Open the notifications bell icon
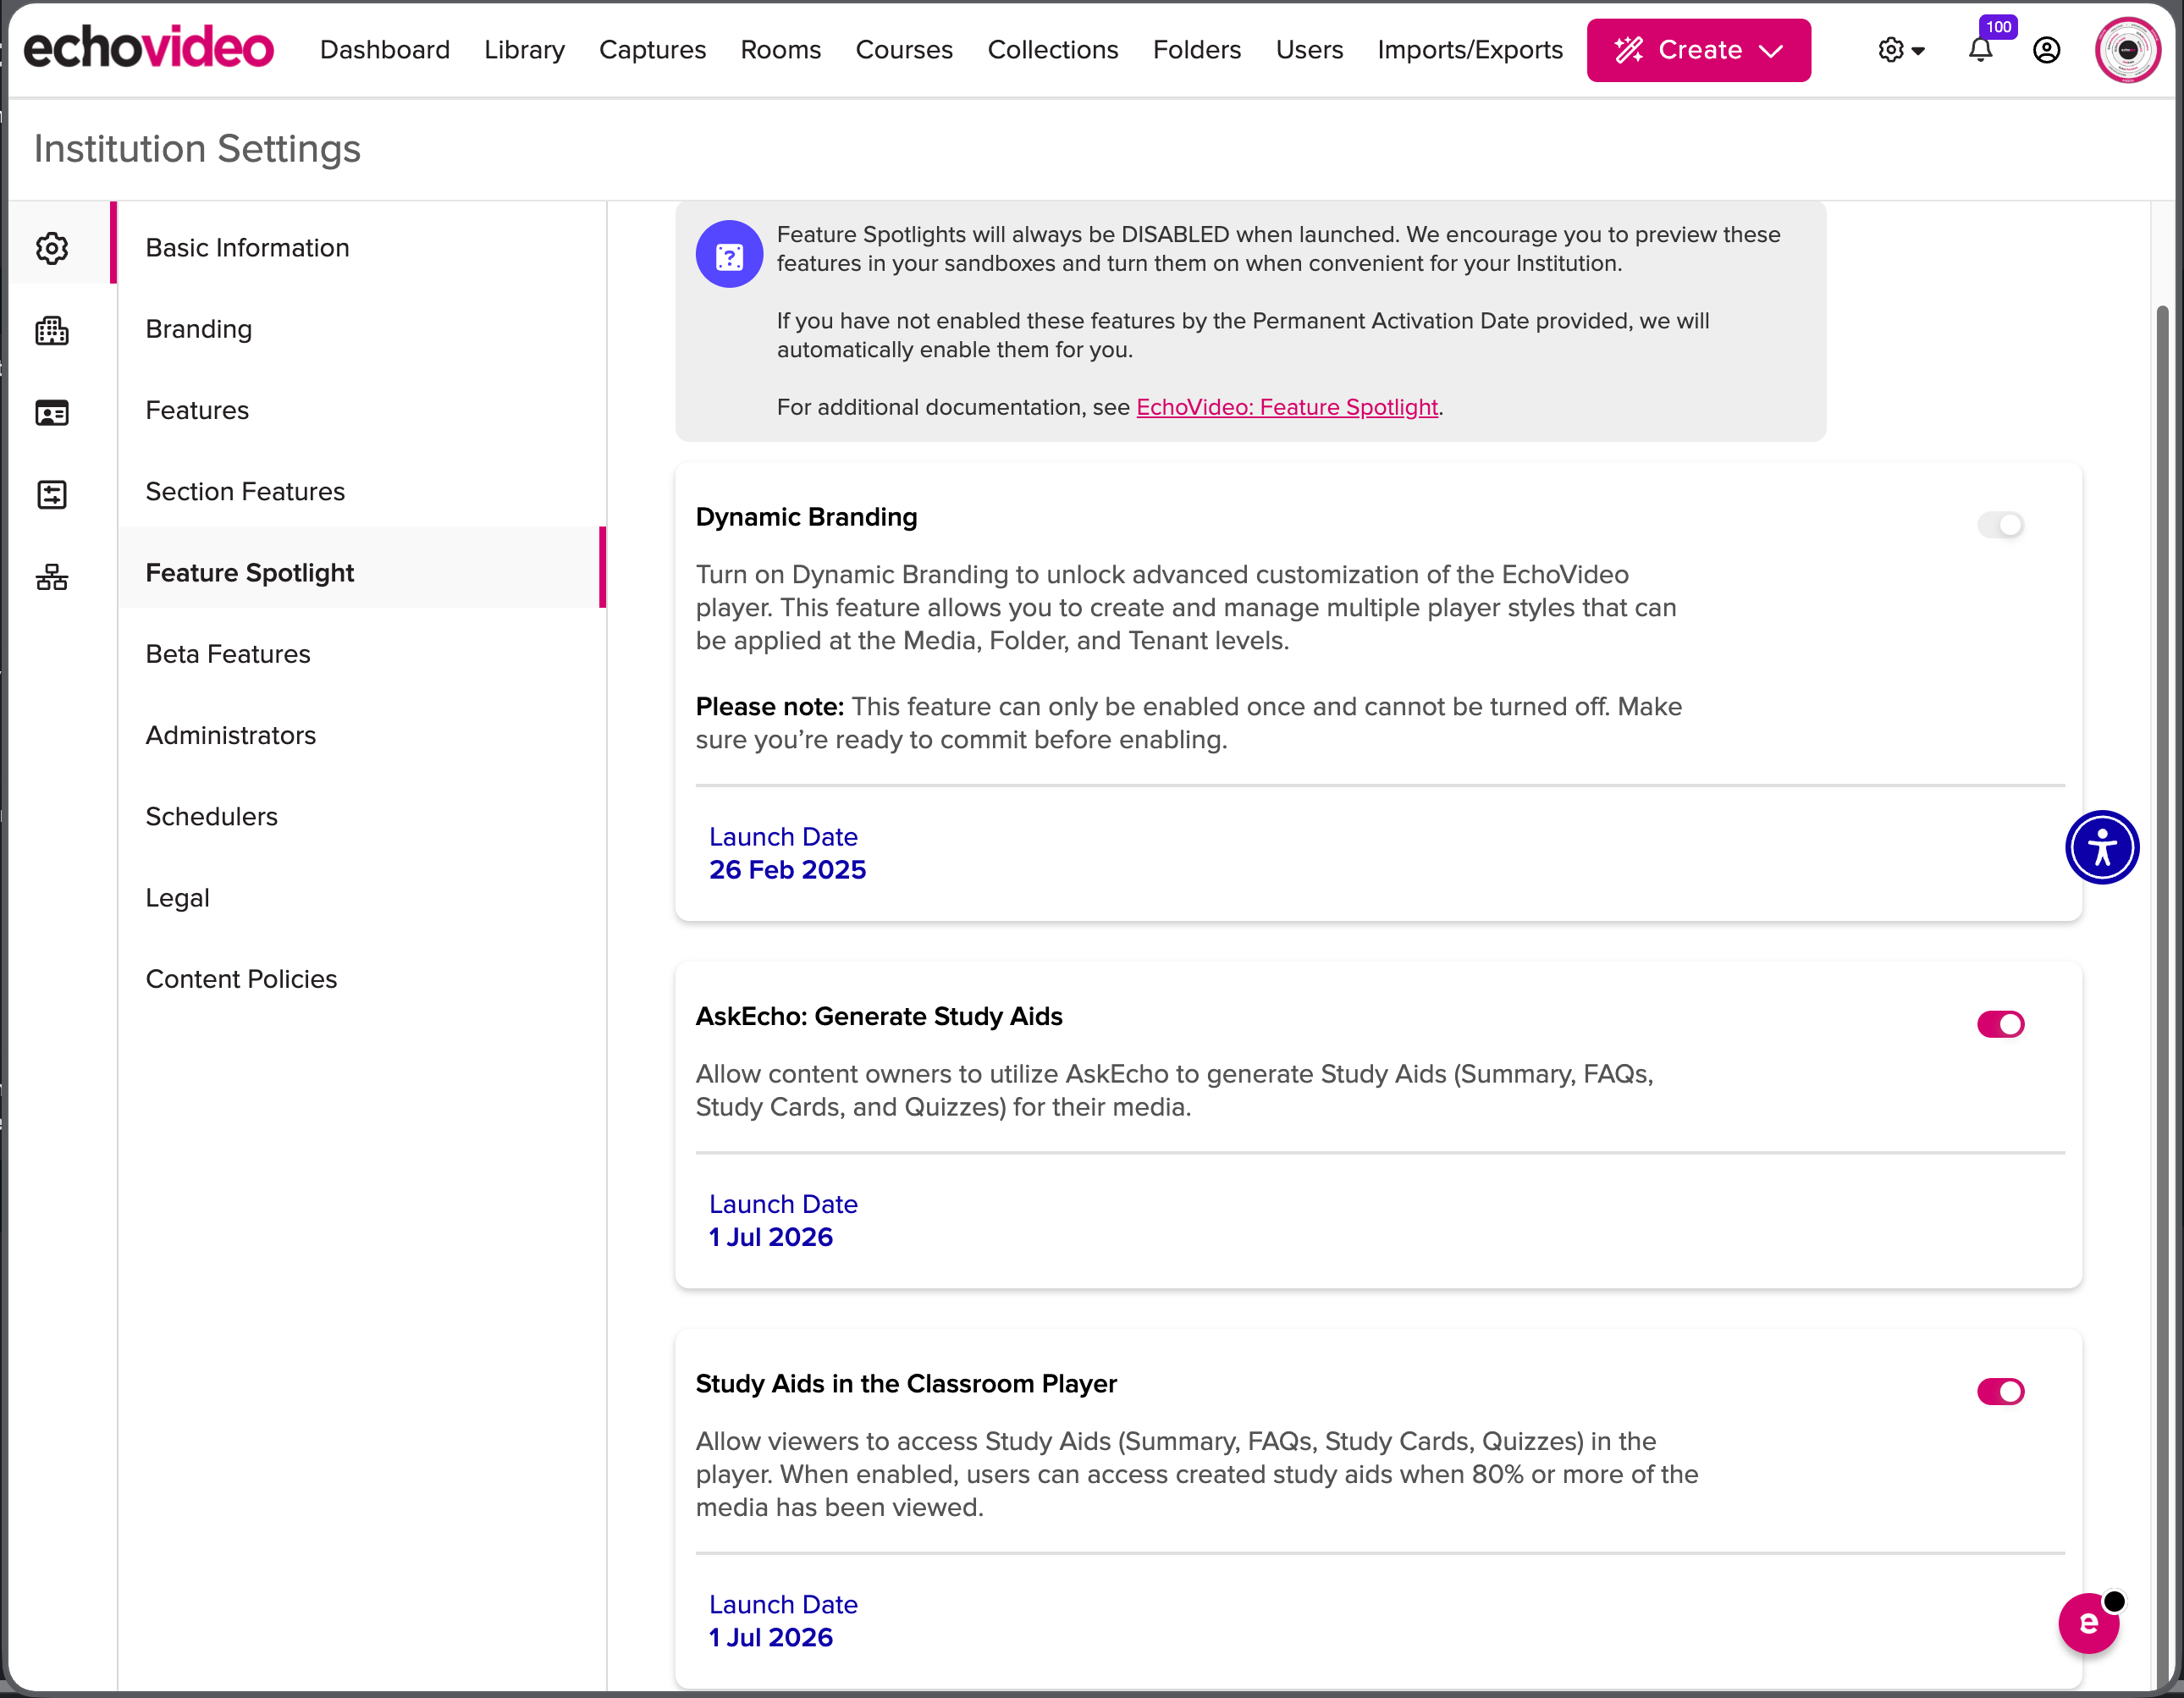 click(1980, 49)
